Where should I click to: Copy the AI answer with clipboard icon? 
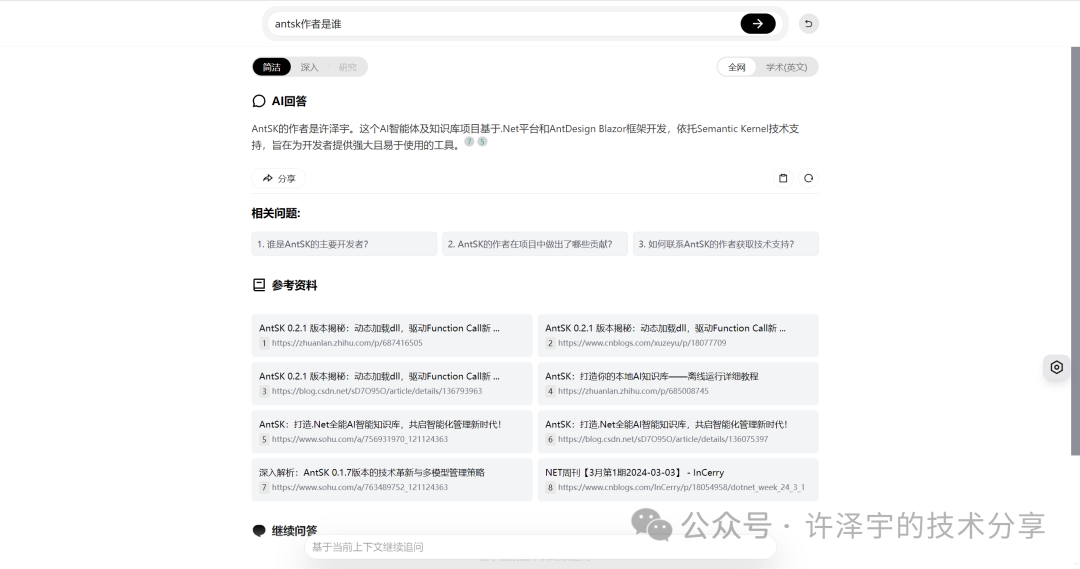point(783,178)
